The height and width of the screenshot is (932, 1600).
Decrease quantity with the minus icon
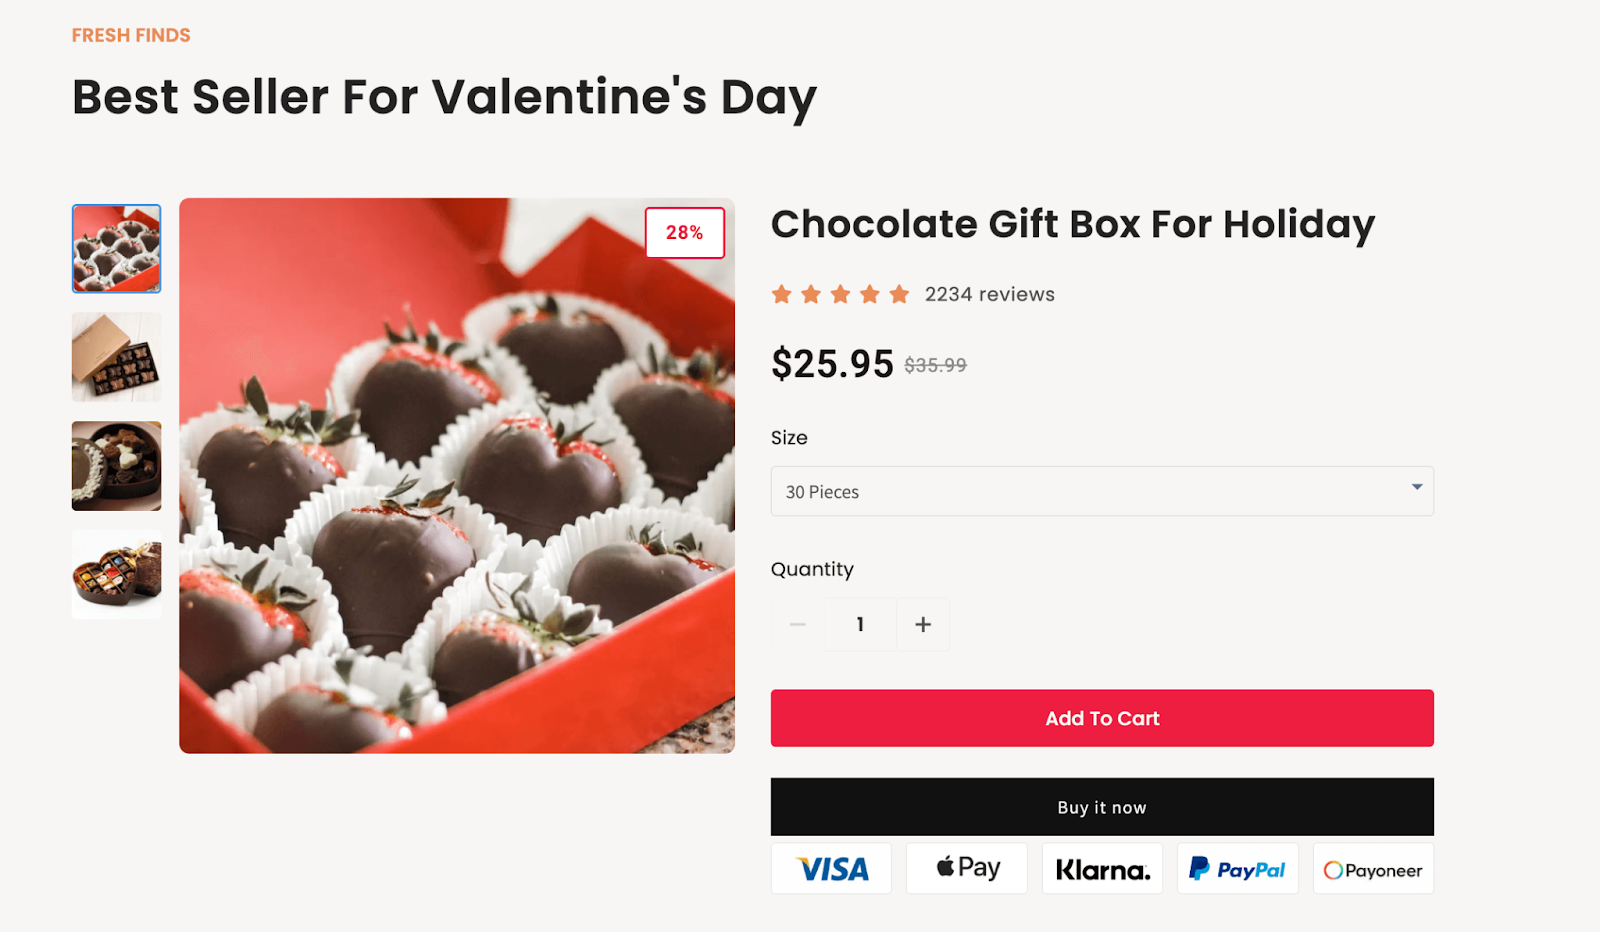pyautogui.click(x=798, y=625)
